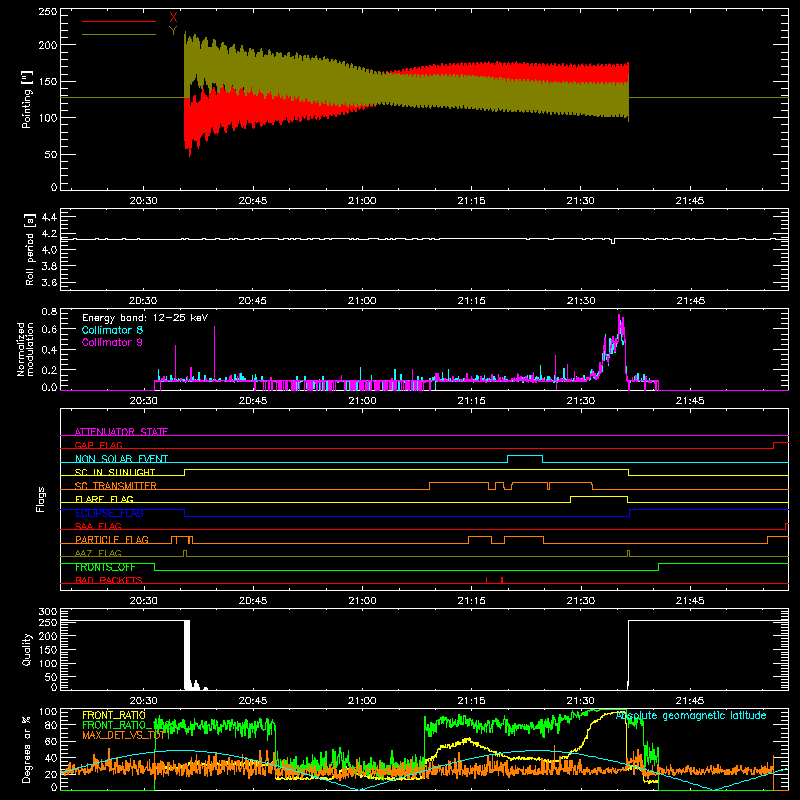Select the GAP_FLAG label

(x=98, y=445)
